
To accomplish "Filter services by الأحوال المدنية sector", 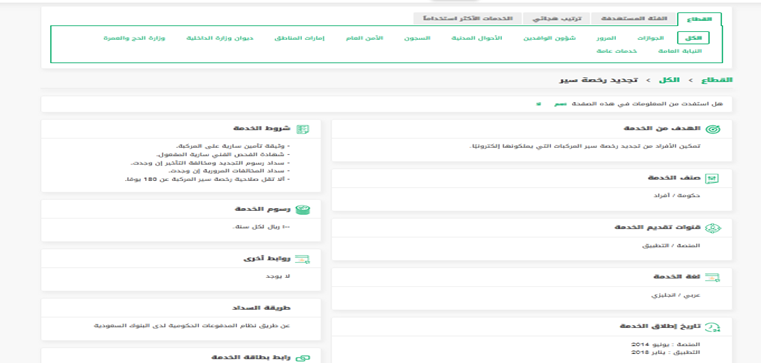I will [477, 38].
